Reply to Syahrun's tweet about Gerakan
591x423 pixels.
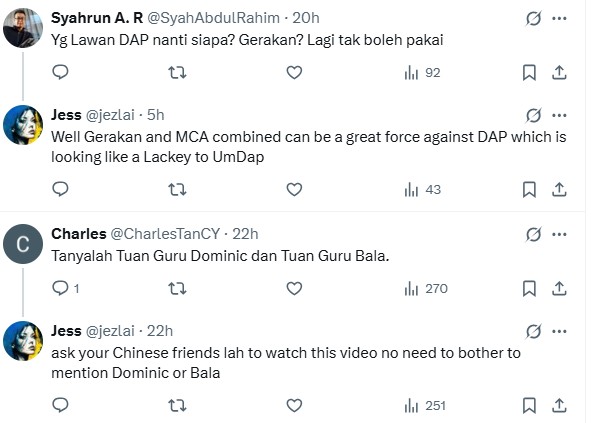coord(60,72)
